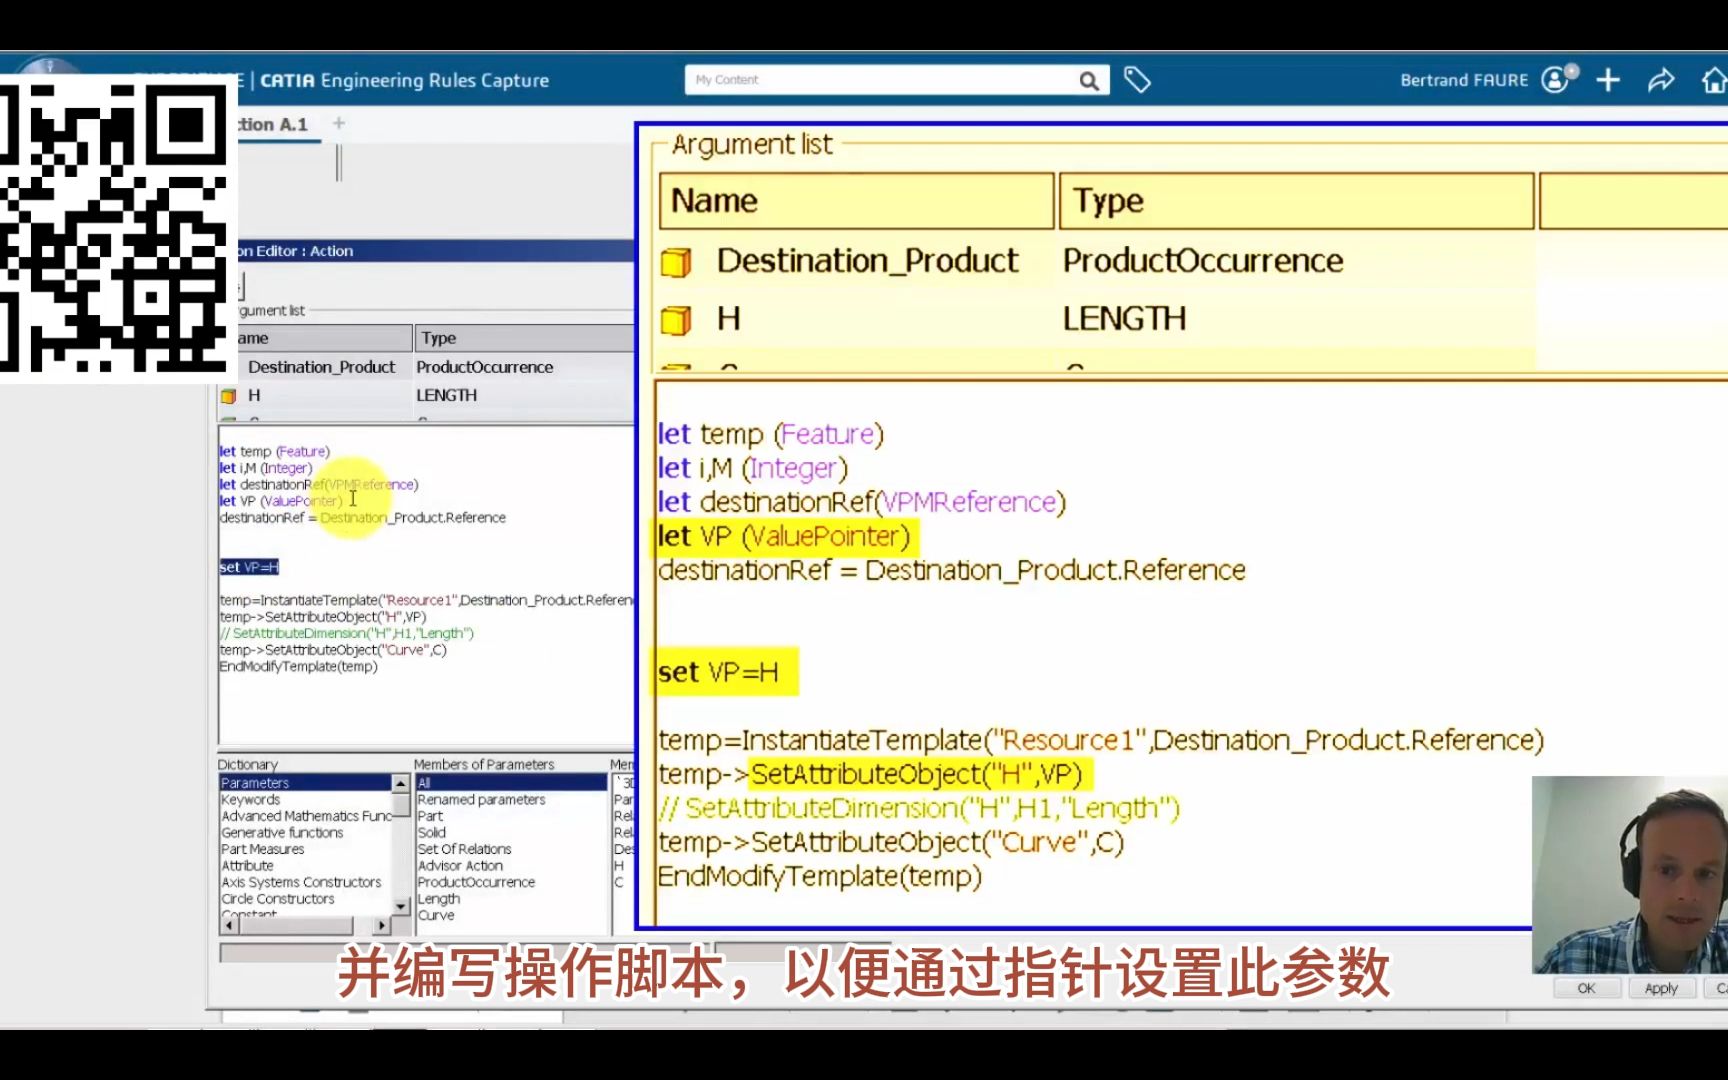Select Advanced Mathematics Functions in Dictionary

306,816
